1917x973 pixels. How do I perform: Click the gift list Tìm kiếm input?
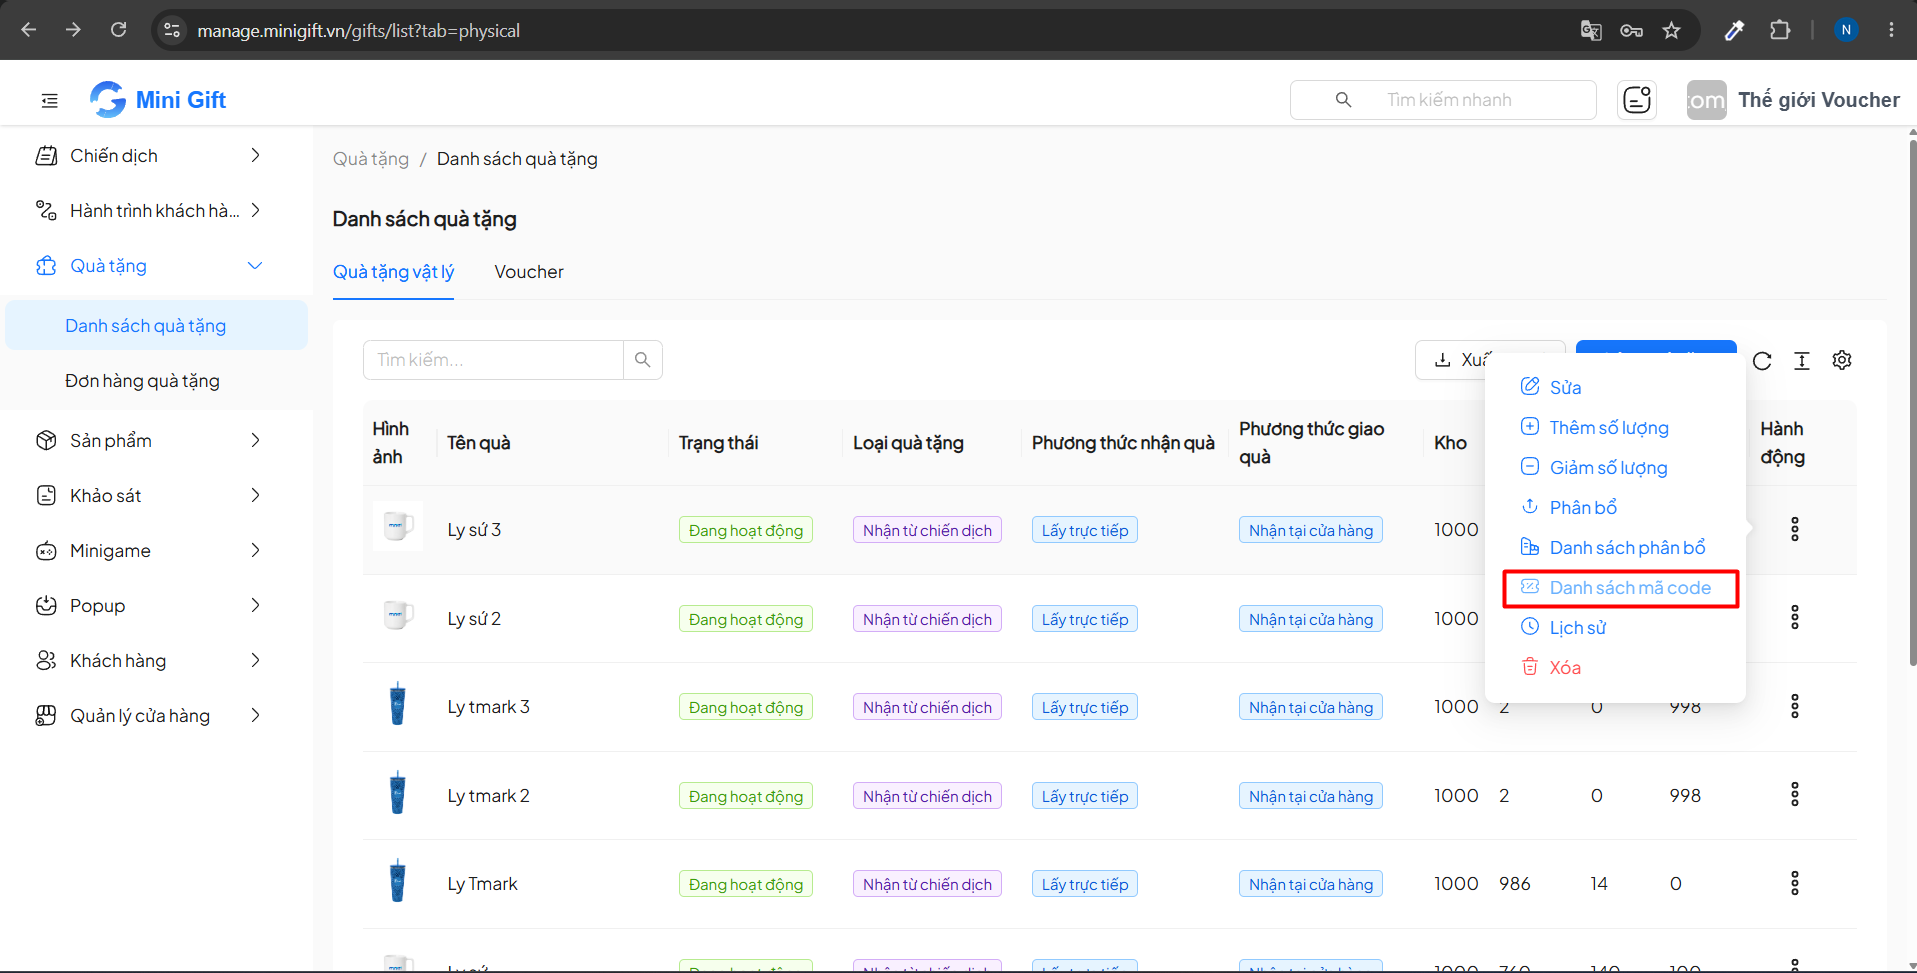493,360
